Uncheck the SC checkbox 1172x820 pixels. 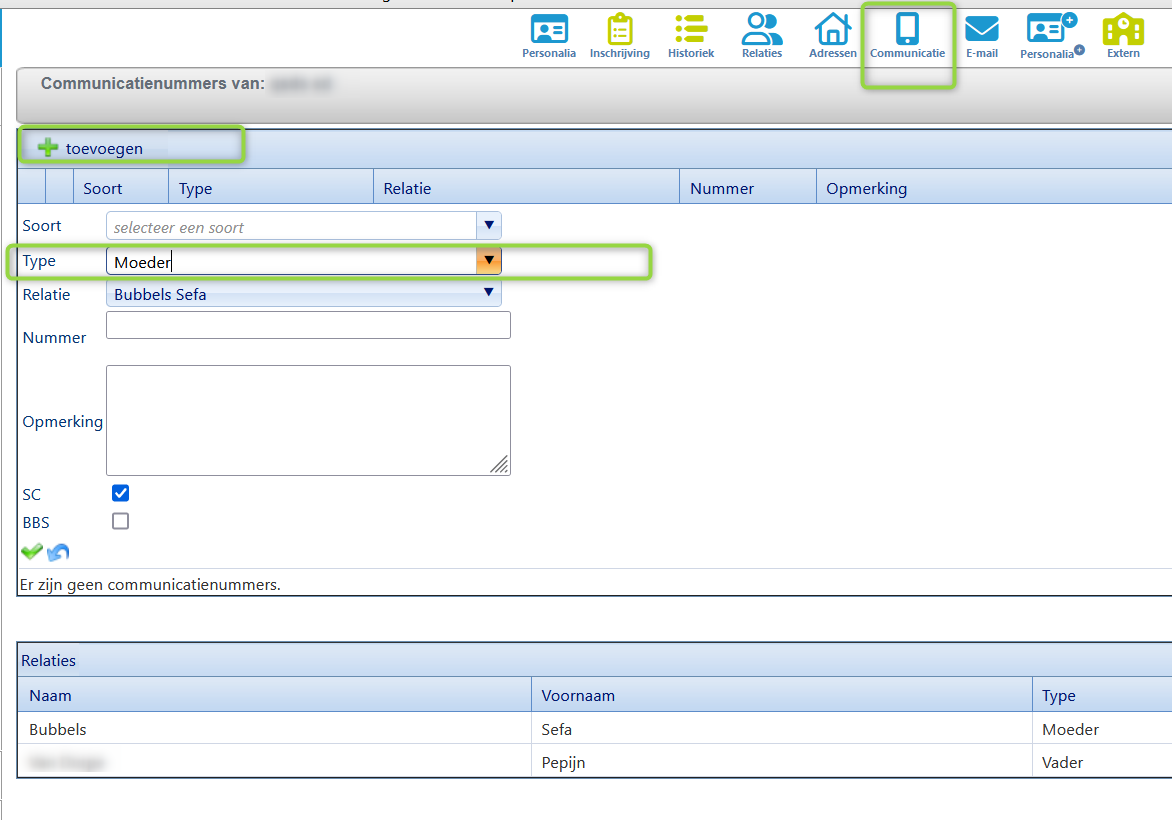coord(121,493)
